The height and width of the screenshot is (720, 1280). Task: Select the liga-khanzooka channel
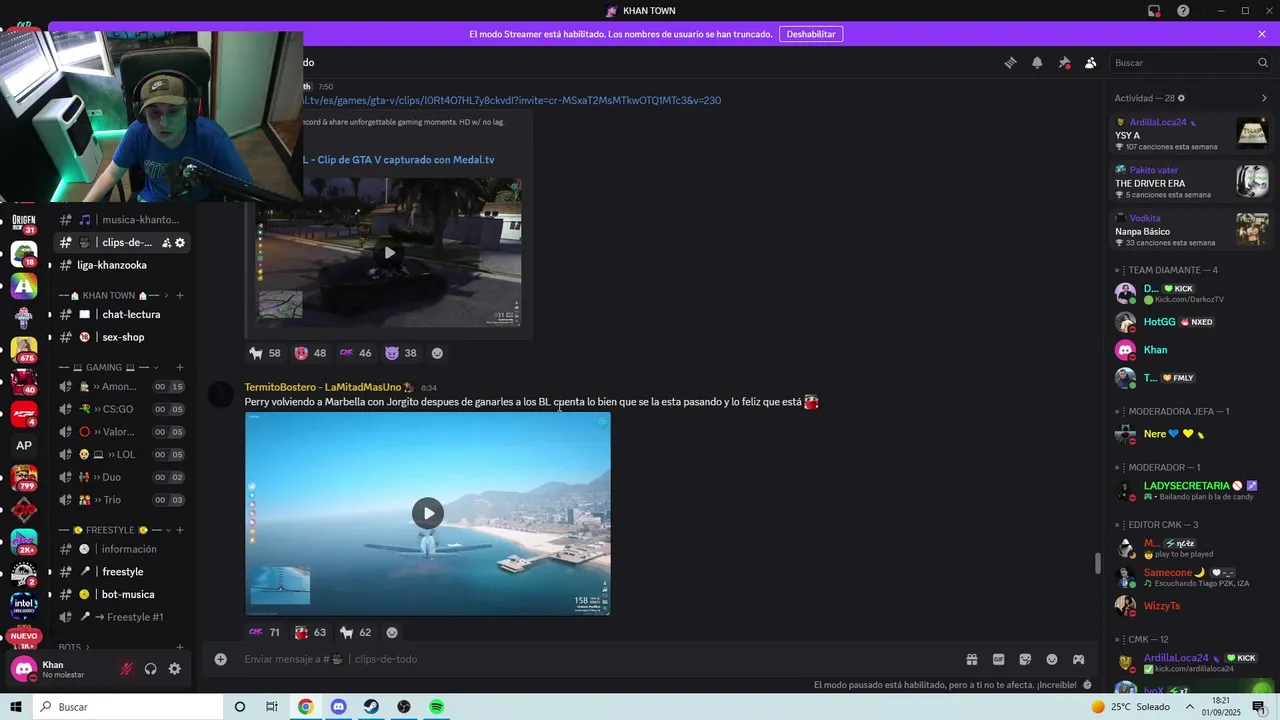point(122,265)
